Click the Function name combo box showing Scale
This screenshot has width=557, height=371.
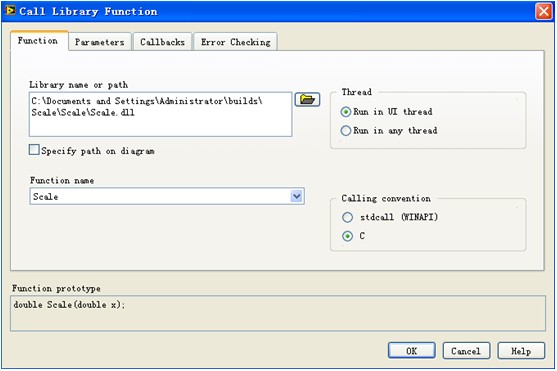coord(167,196)
